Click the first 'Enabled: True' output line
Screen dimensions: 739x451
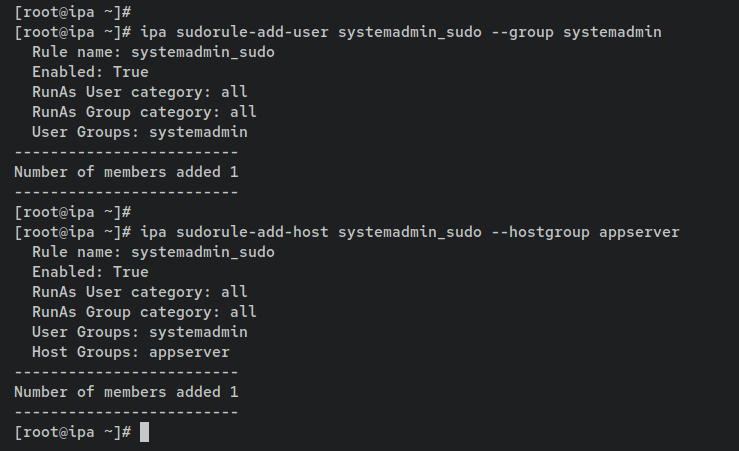(x=90, y=72)
